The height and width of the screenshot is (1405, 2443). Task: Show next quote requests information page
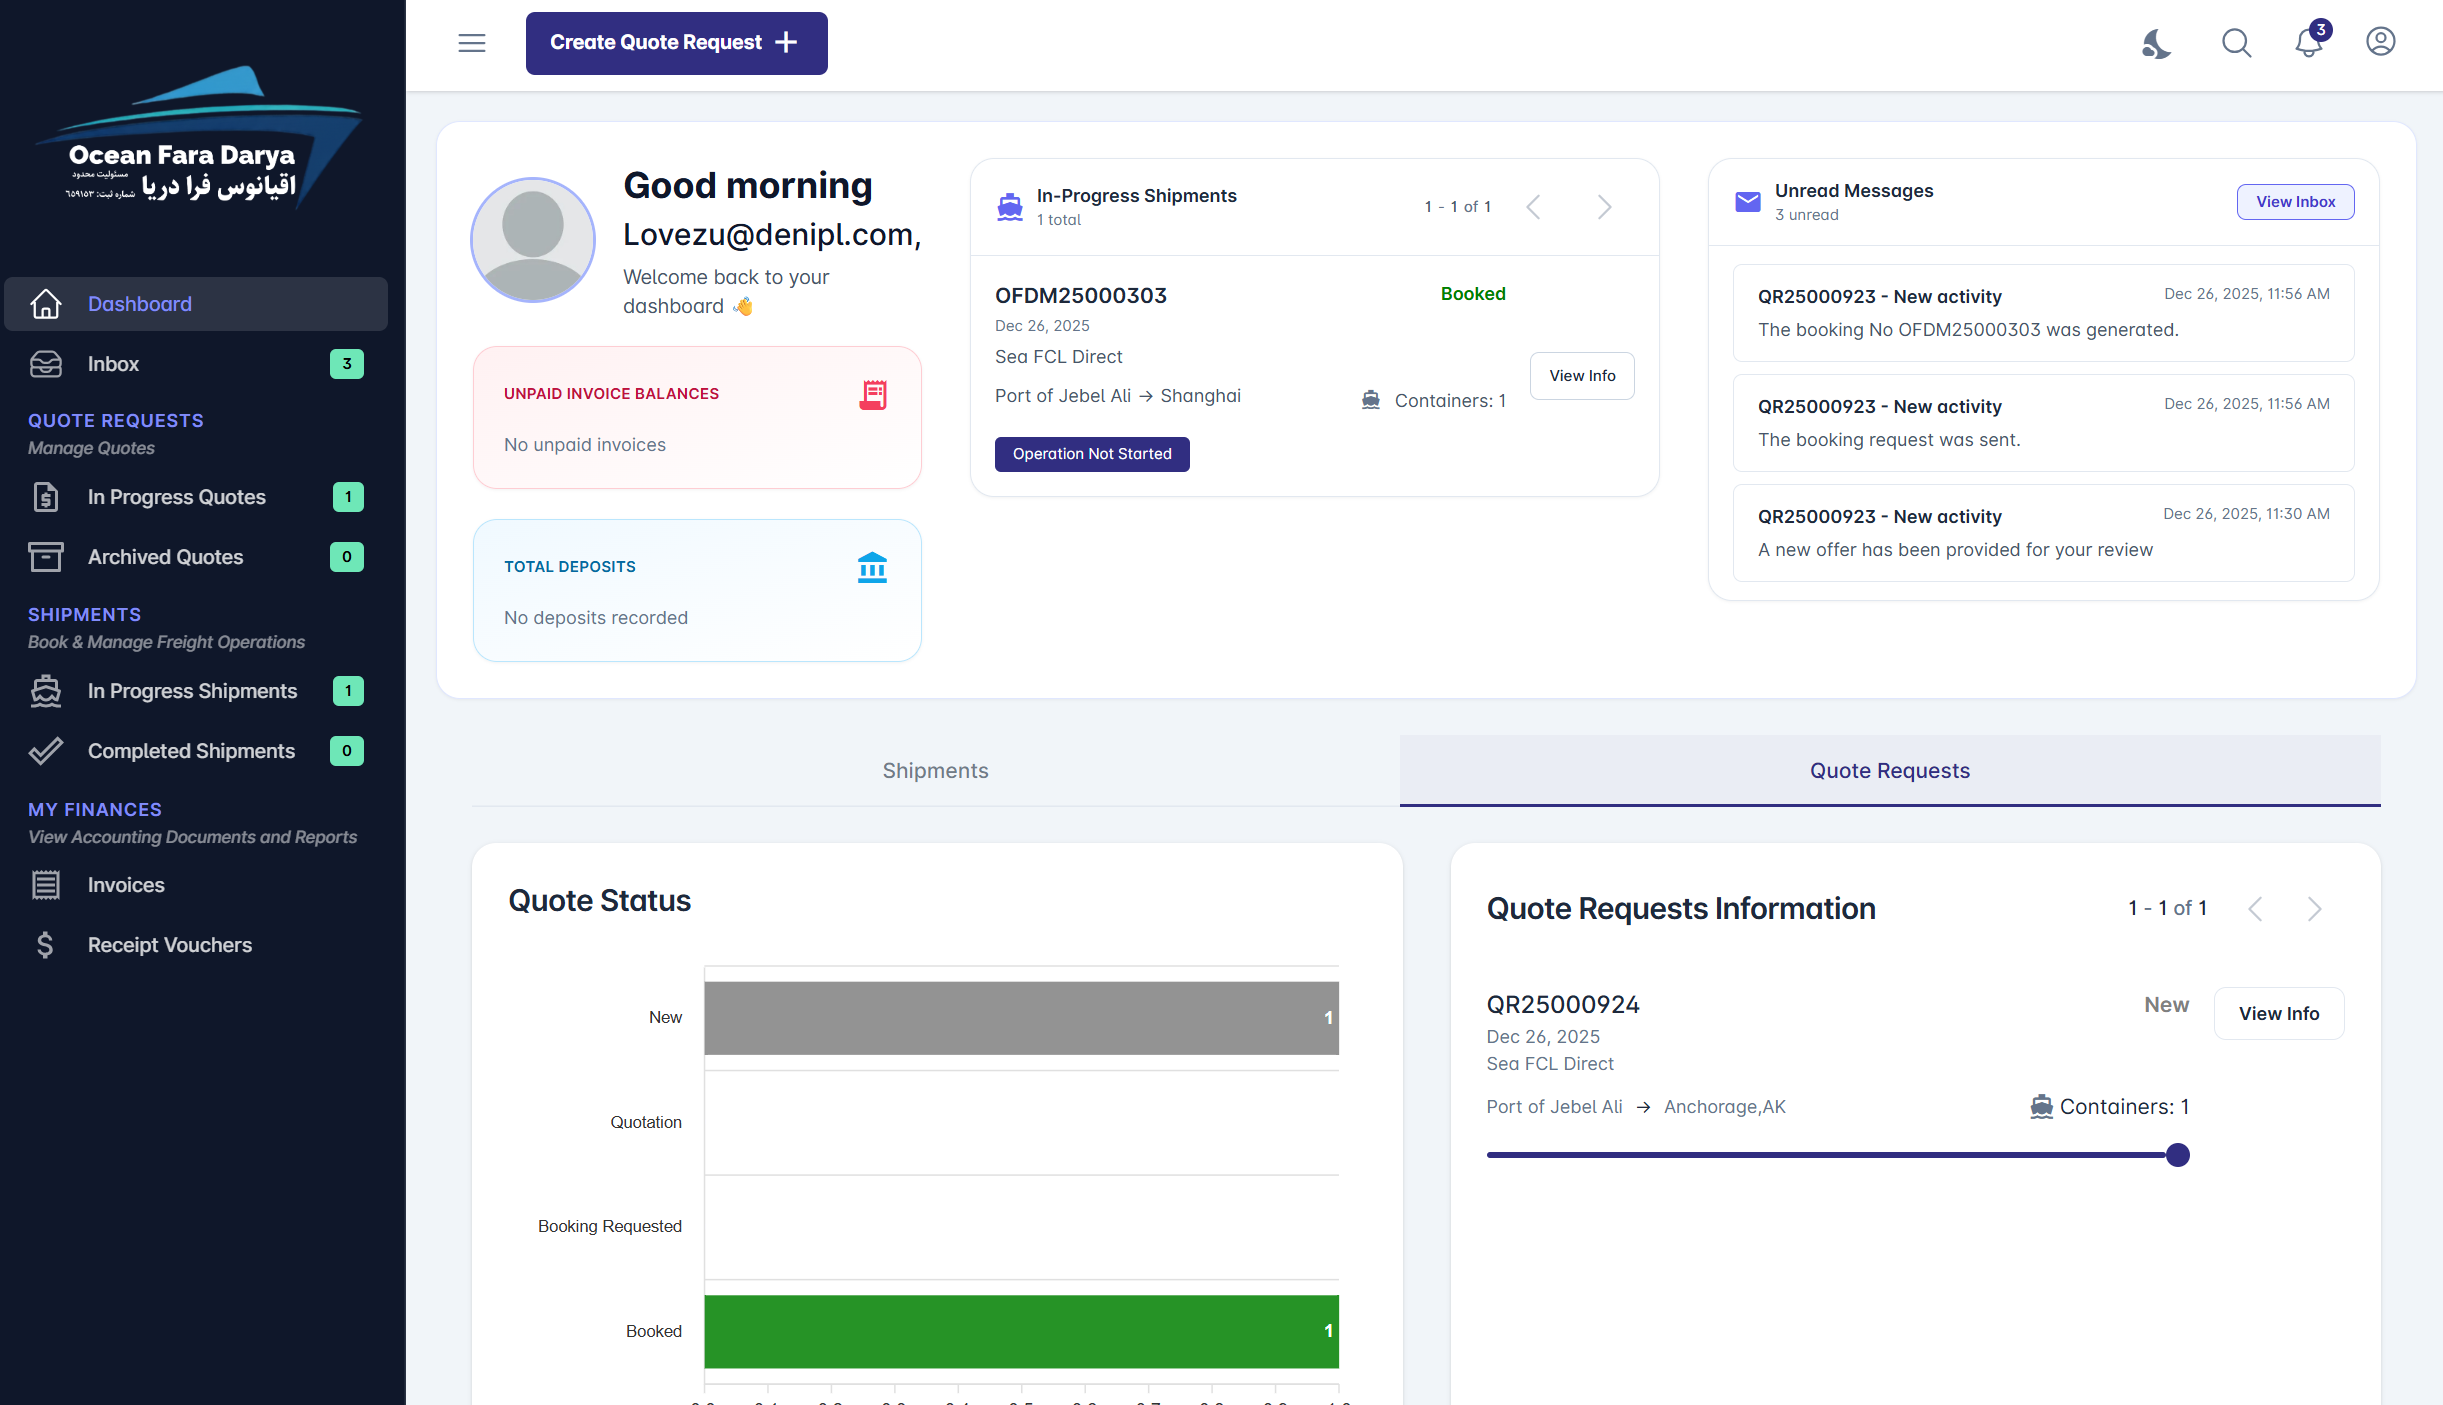2314,909
